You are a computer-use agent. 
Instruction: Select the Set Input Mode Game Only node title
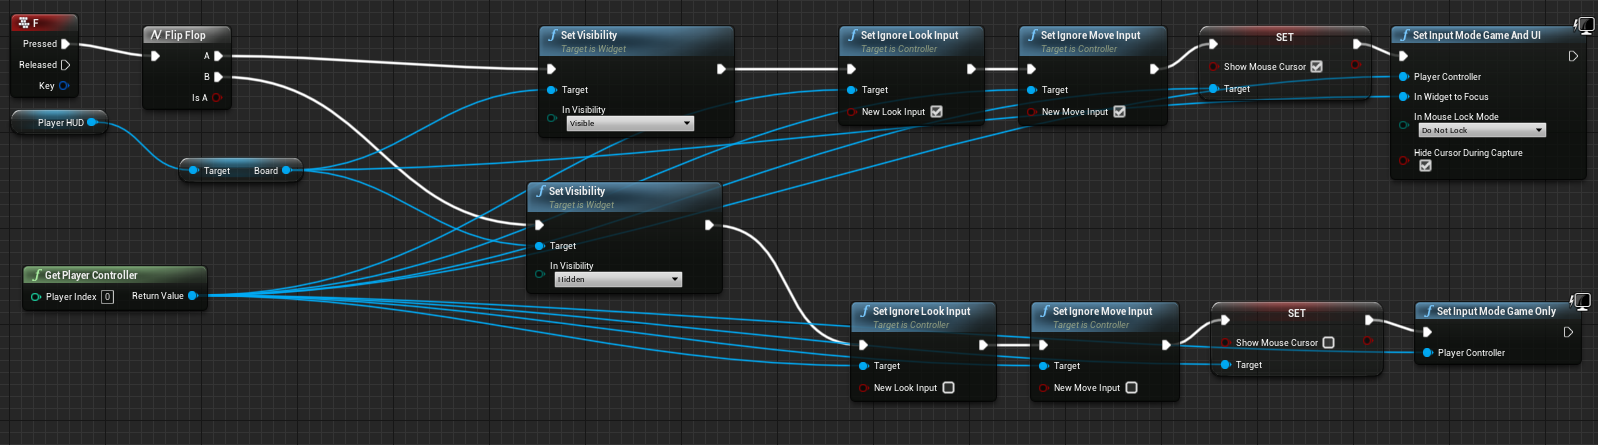(x=1495, y=311)
